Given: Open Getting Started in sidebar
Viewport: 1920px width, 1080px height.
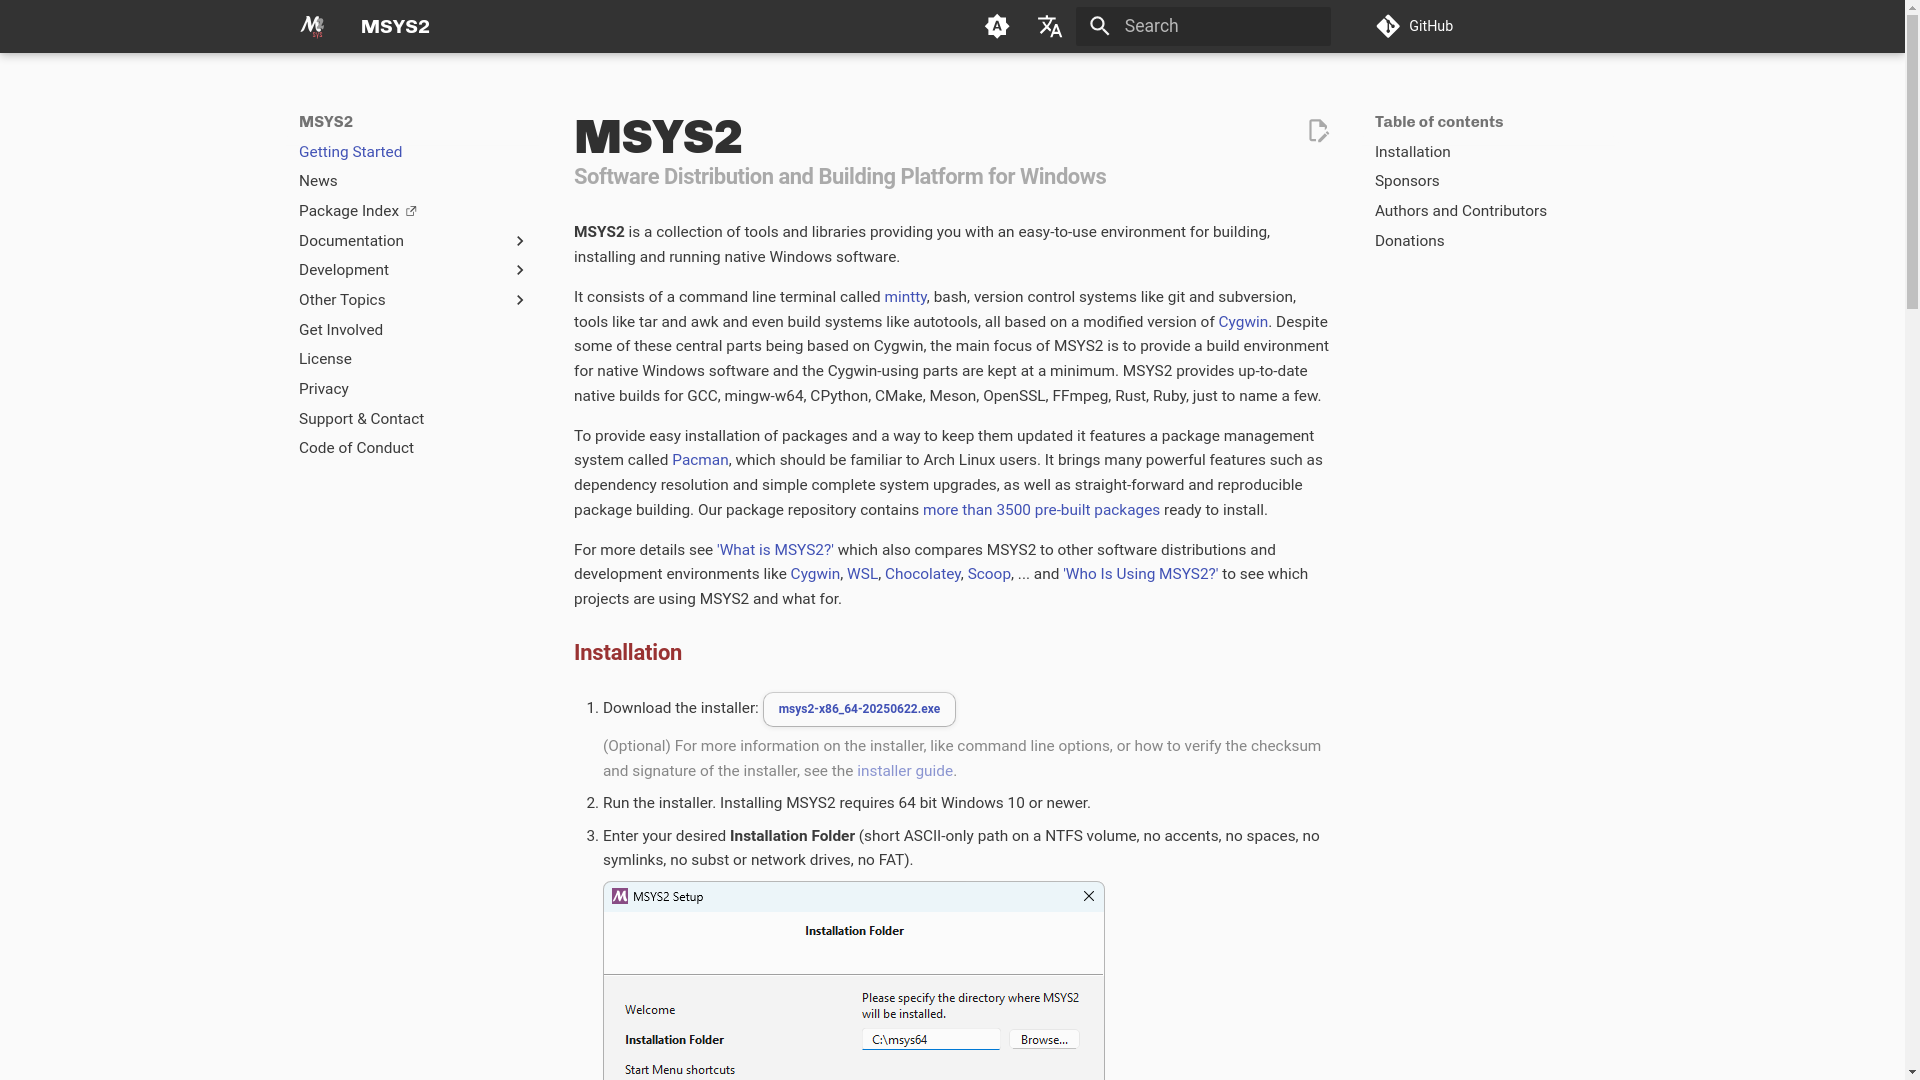Looking at the screenshot, I should [x=350, y=152].
